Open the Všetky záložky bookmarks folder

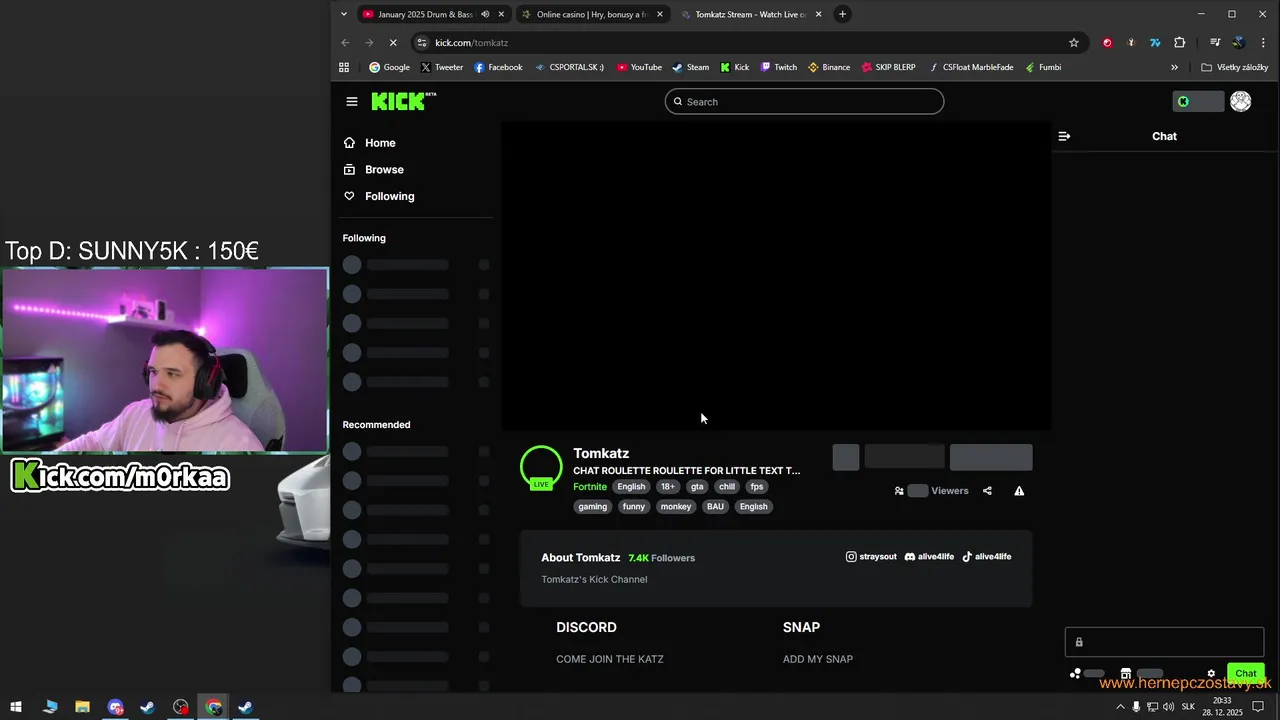pos(1235,67)
